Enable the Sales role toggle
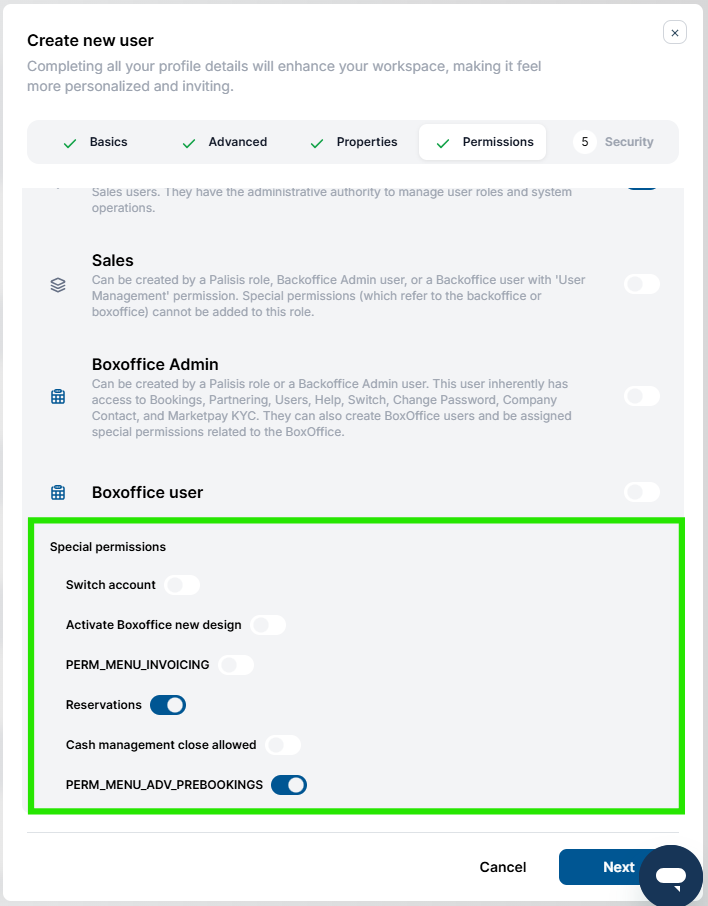The image size is (708, 906). click(642, 284)
